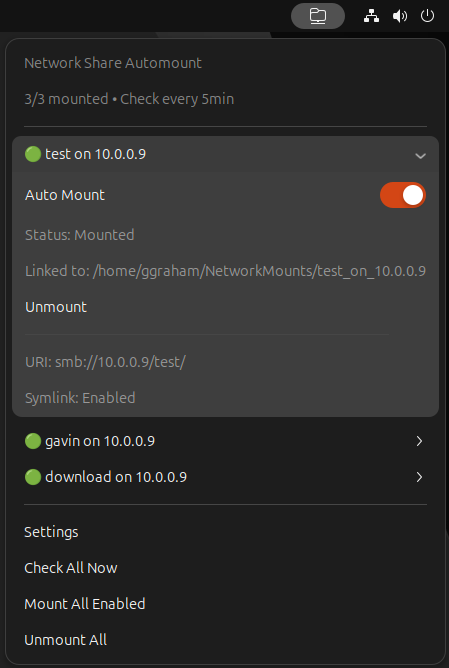Click the URI smb://10.0.0.9/test/ line

(105, 362)
